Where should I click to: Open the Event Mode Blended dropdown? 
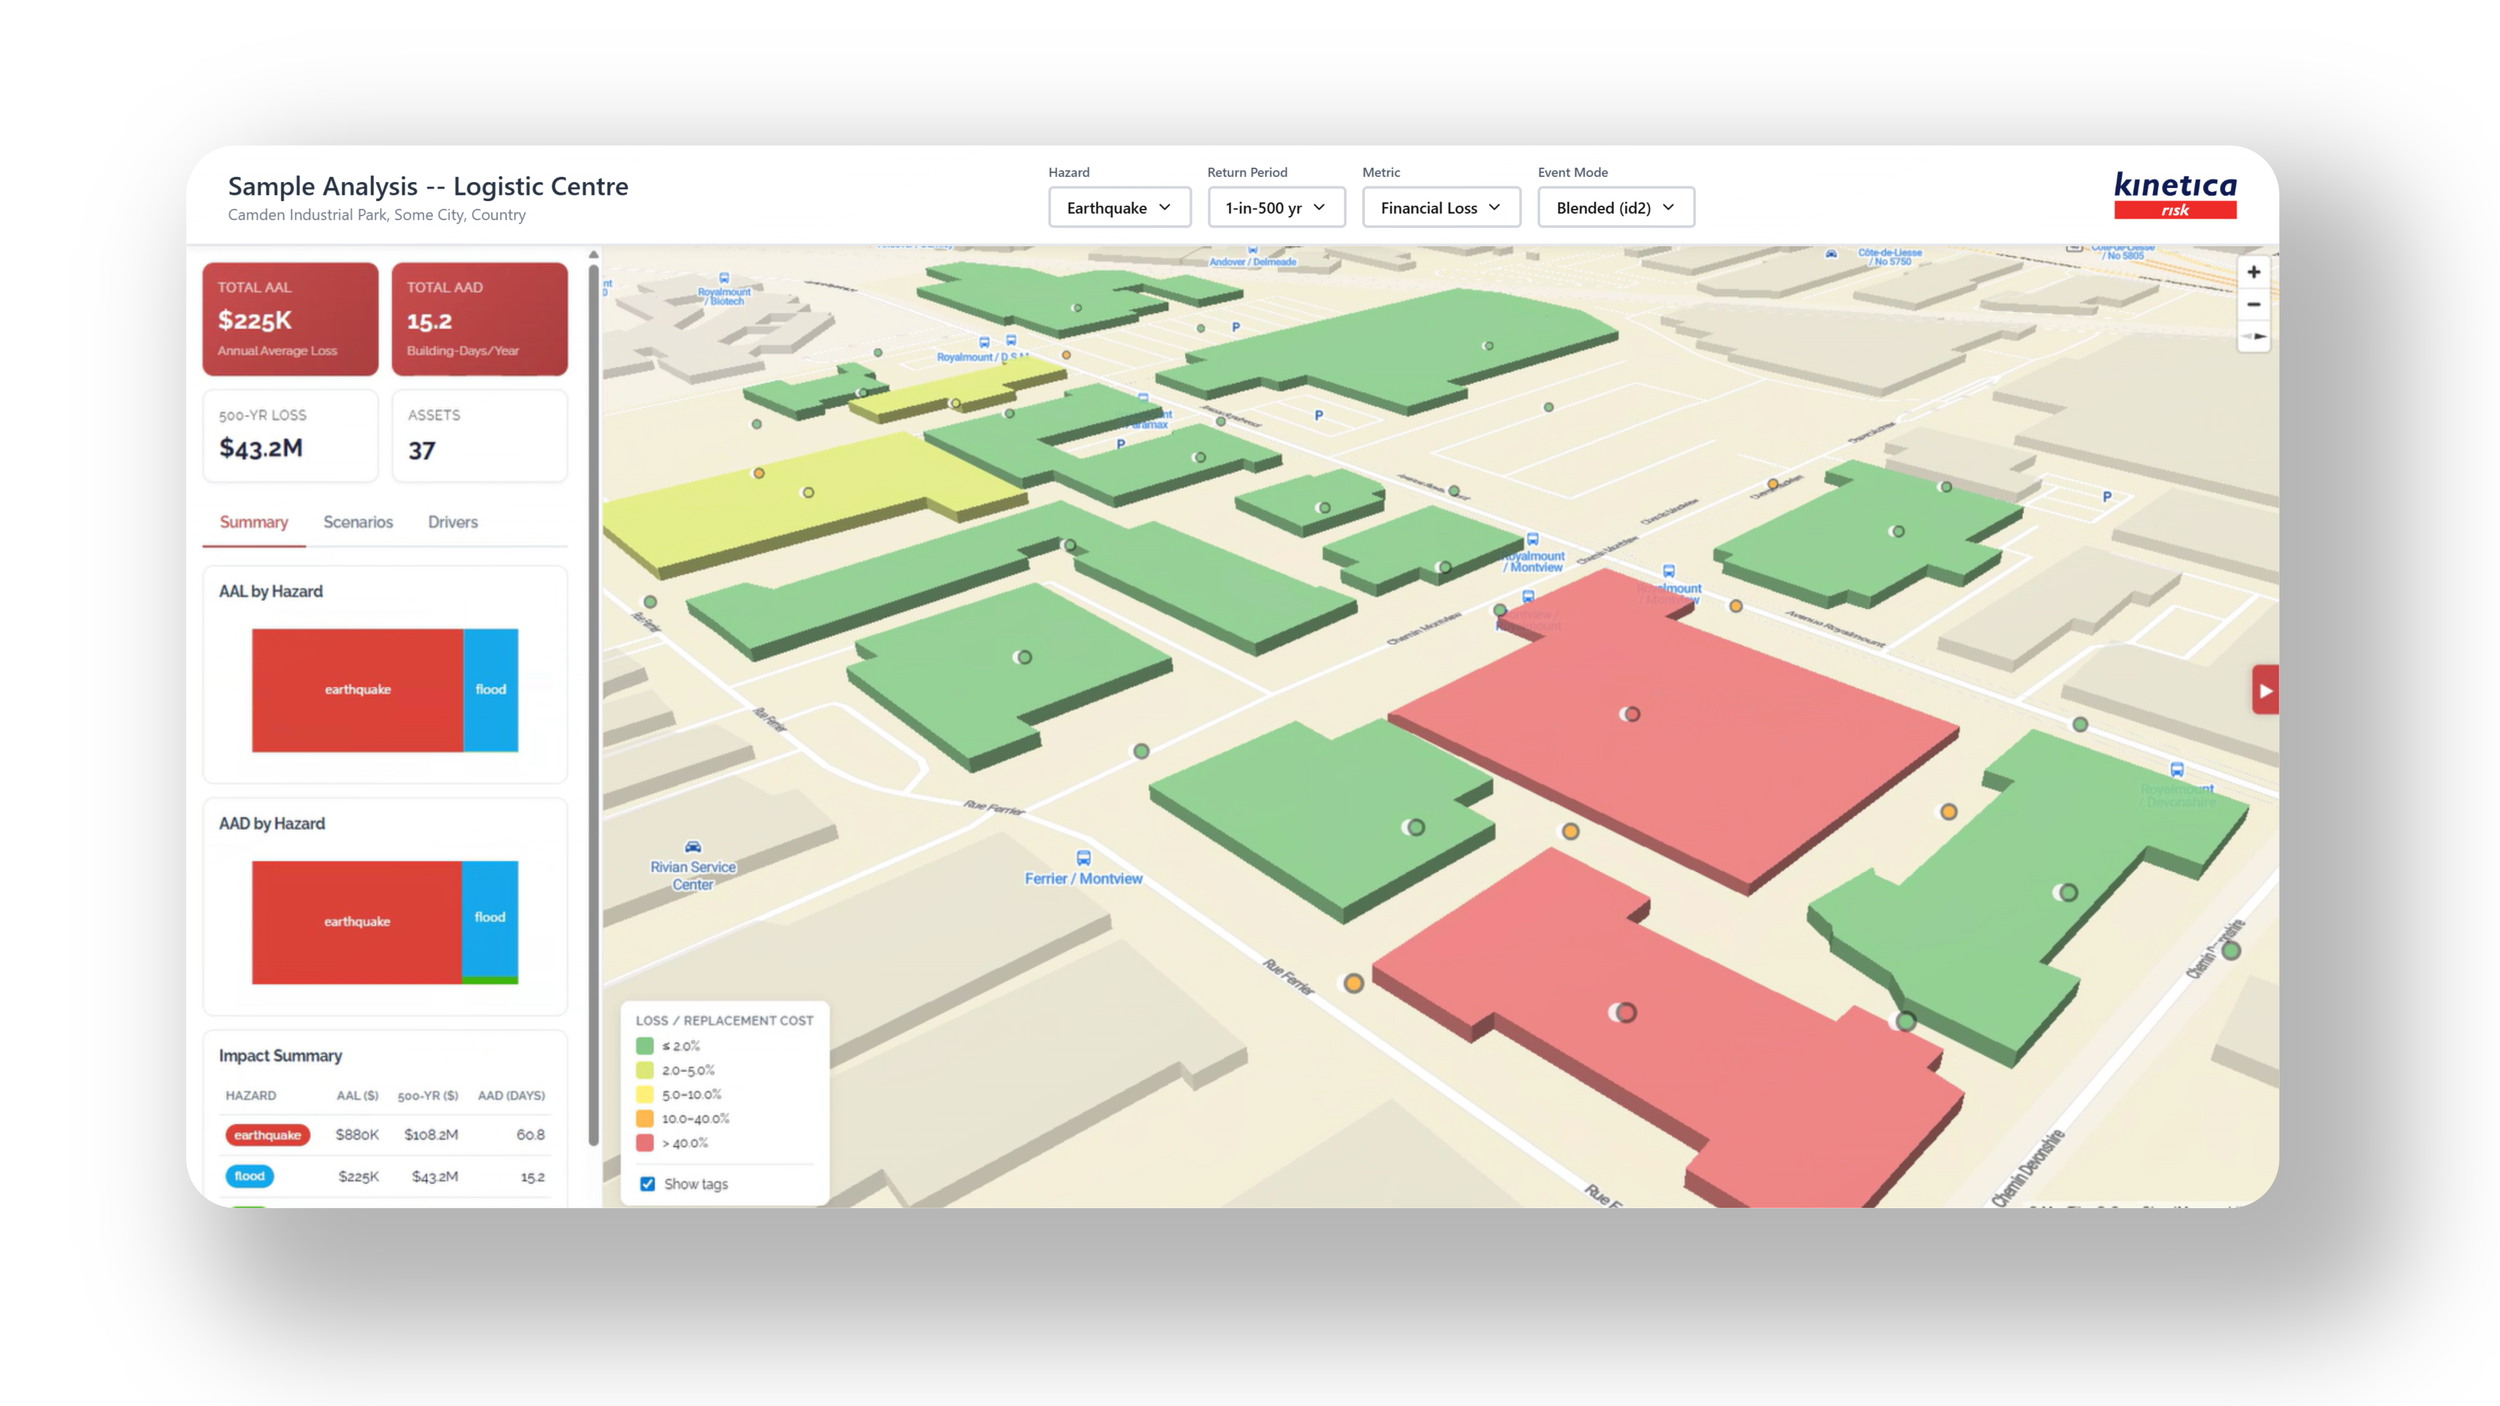pyautogui.click(x=1614, y=208)
